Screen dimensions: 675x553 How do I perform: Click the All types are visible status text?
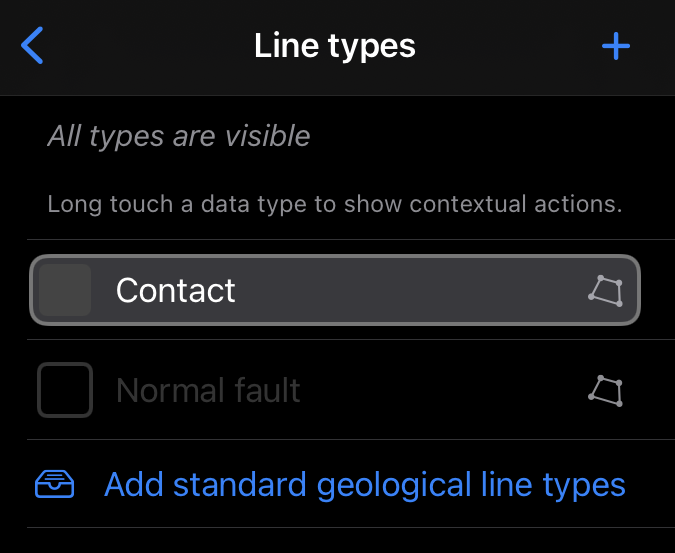(179, 136)
